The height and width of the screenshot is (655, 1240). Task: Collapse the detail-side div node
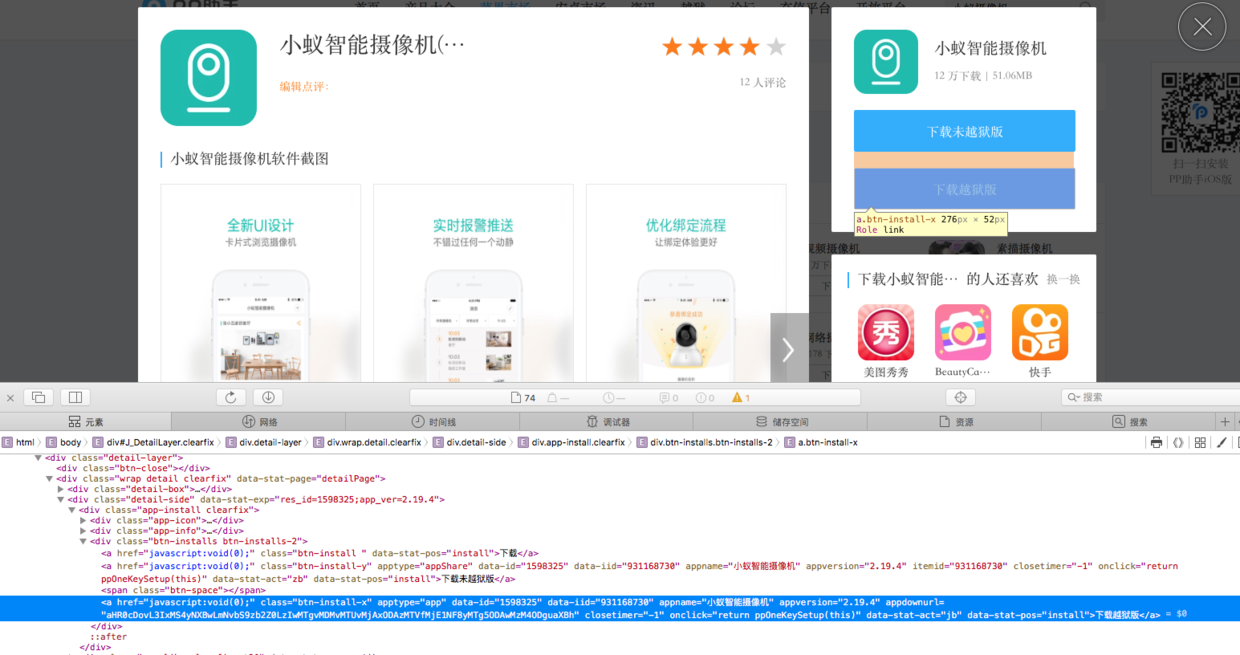pyautogui.click(x=61, y=500)
